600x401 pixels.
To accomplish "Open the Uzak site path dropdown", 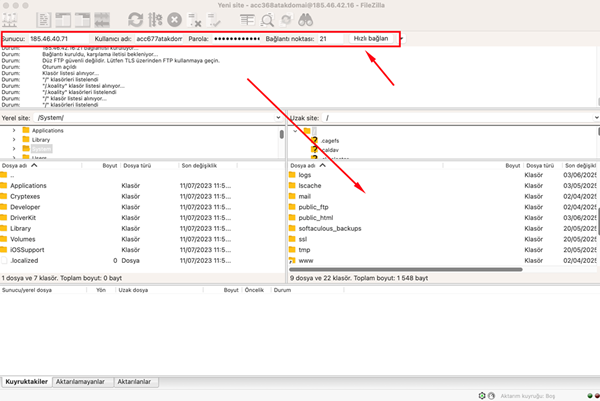I will click(x=596, y=117).
